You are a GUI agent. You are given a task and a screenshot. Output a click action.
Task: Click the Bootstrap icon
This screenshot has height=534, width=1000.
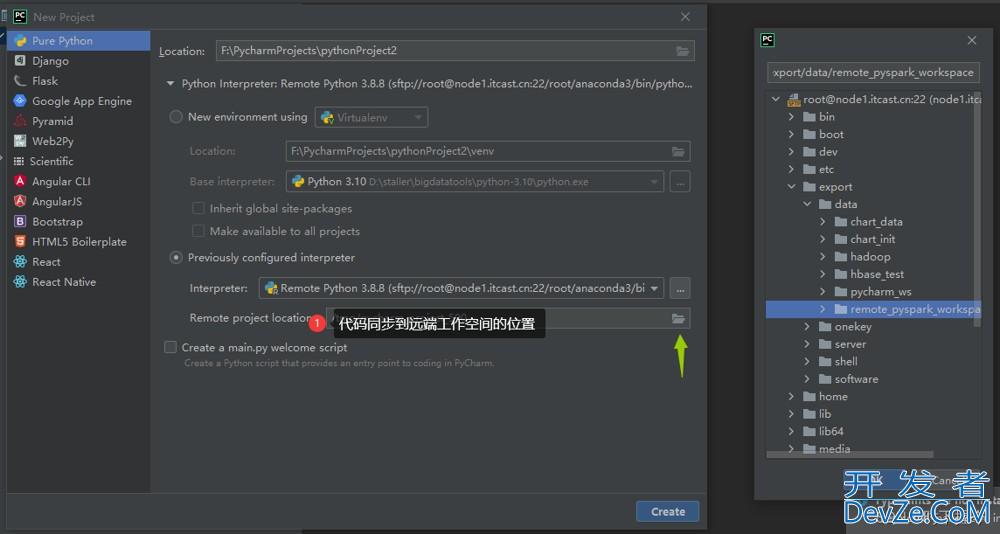pos(20,221)
